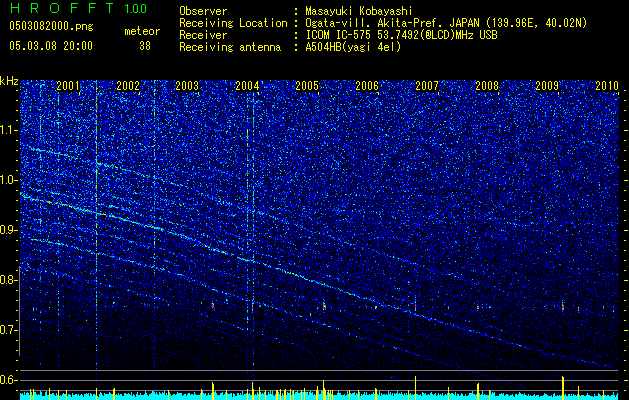
Task: Click the 0.7 frequency axis label
Action: click(x=8, y=330)
